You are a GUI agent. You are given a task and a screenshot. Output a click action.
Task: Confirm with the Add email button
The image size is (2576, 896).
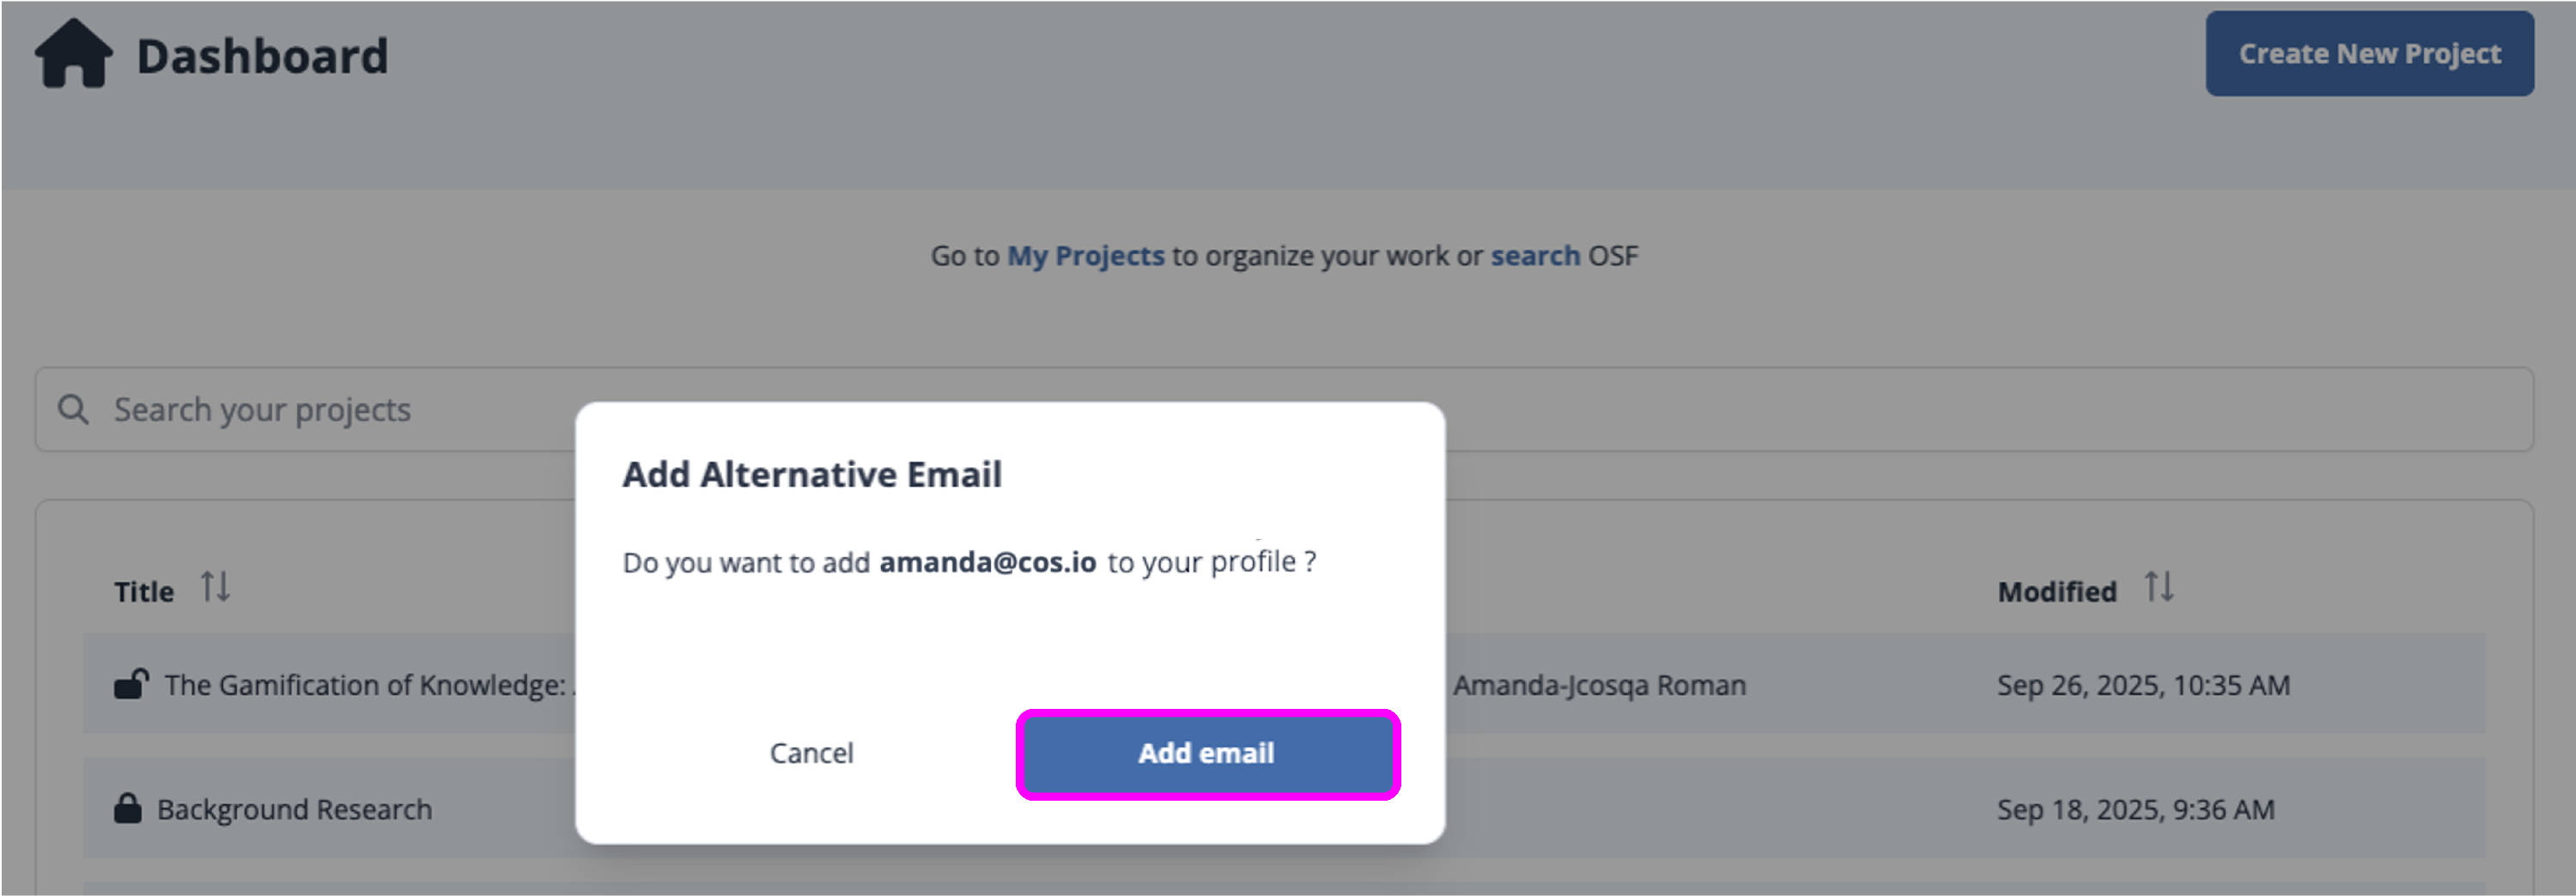[1207, 754]
